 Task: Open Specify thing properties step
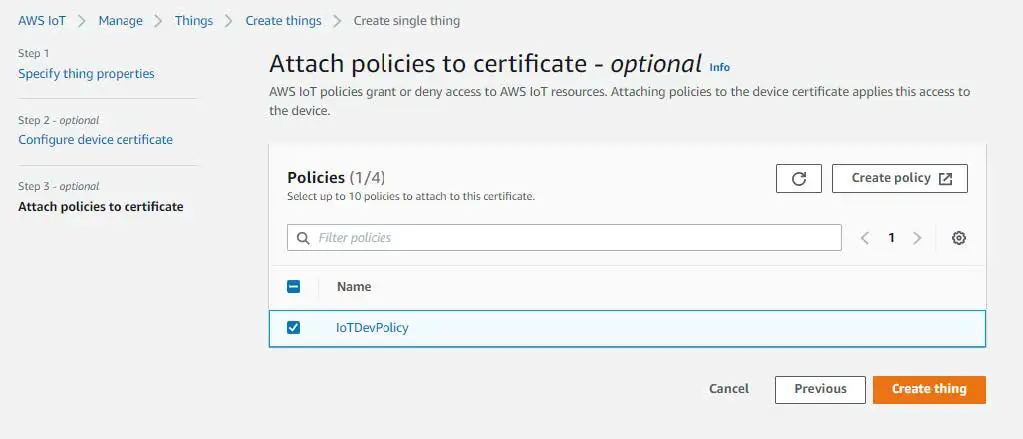point(86,73)
